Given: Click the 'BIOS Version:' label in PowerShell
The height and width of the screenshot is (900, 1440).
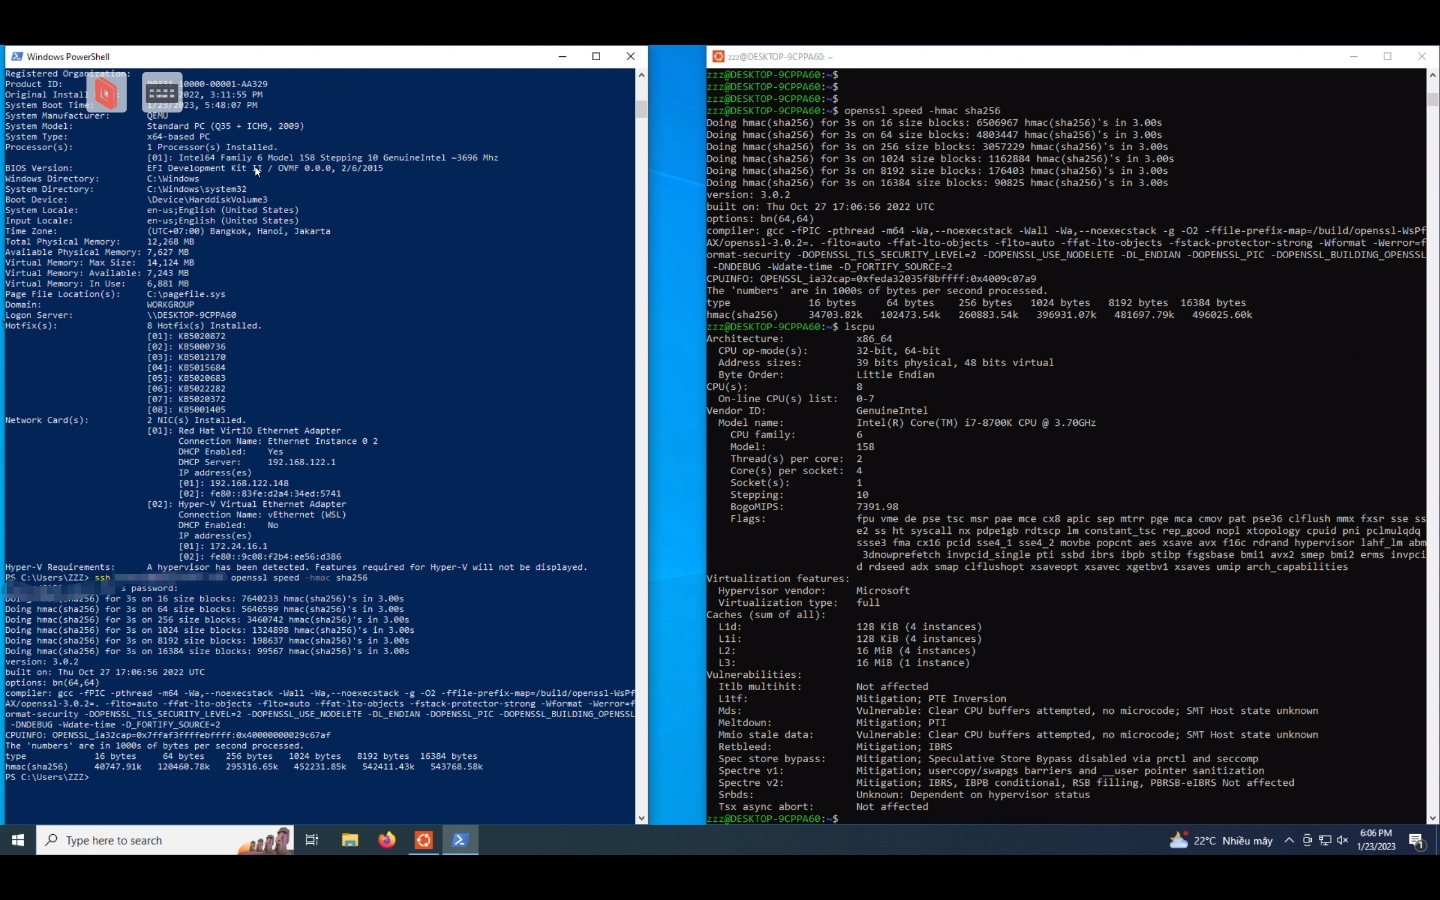Looking at the screenshot, I should (39, 169).
